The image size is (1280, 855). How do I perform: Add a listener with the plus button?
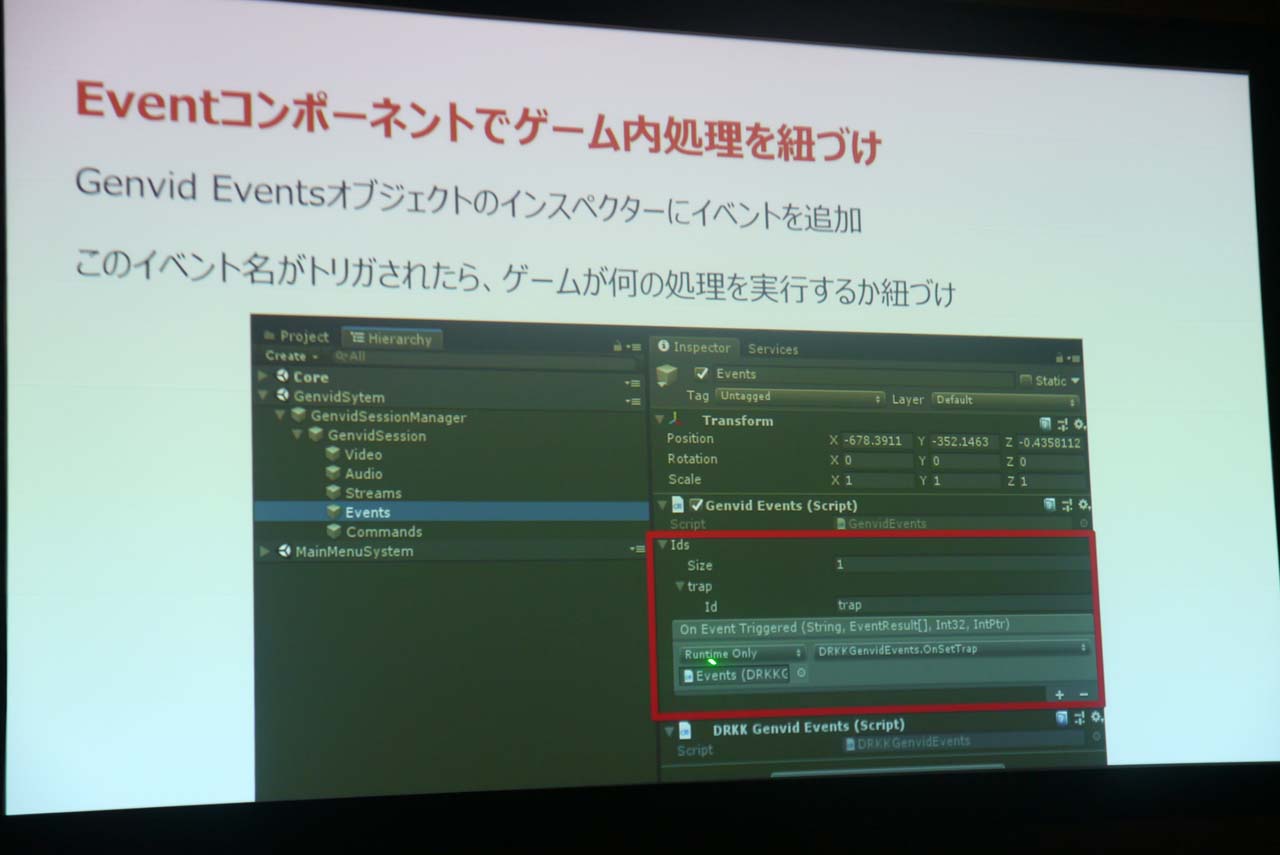(x=1059, y=693)
